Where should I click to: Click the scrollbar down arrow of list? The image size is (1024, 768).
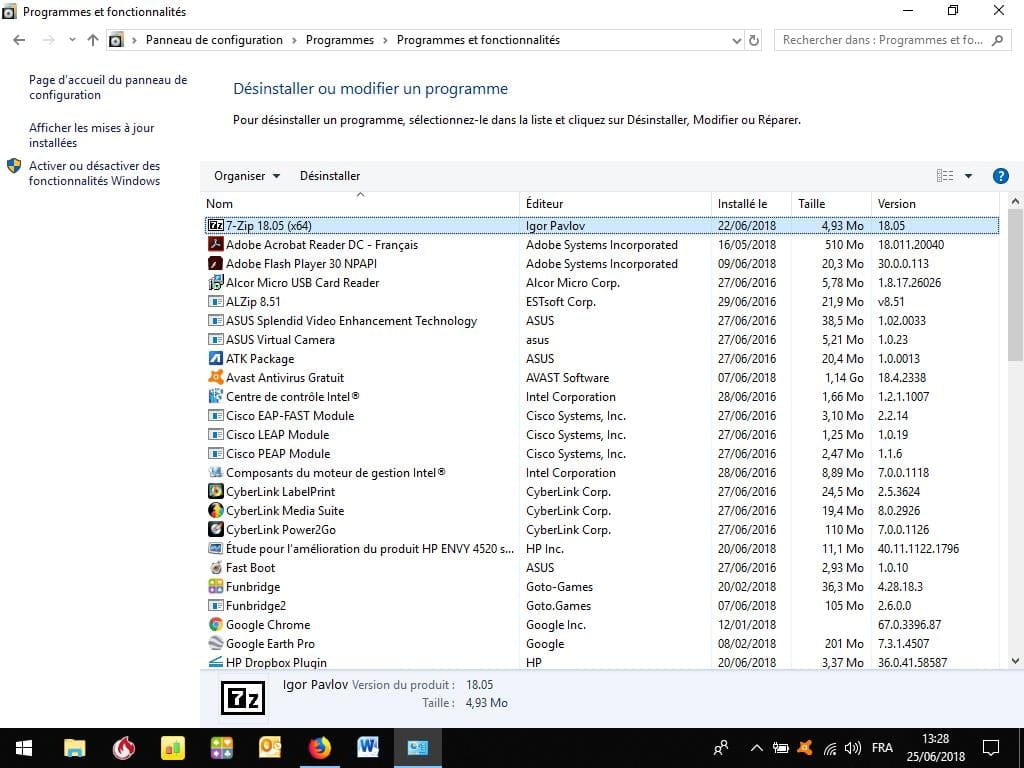pos(1015,661)
